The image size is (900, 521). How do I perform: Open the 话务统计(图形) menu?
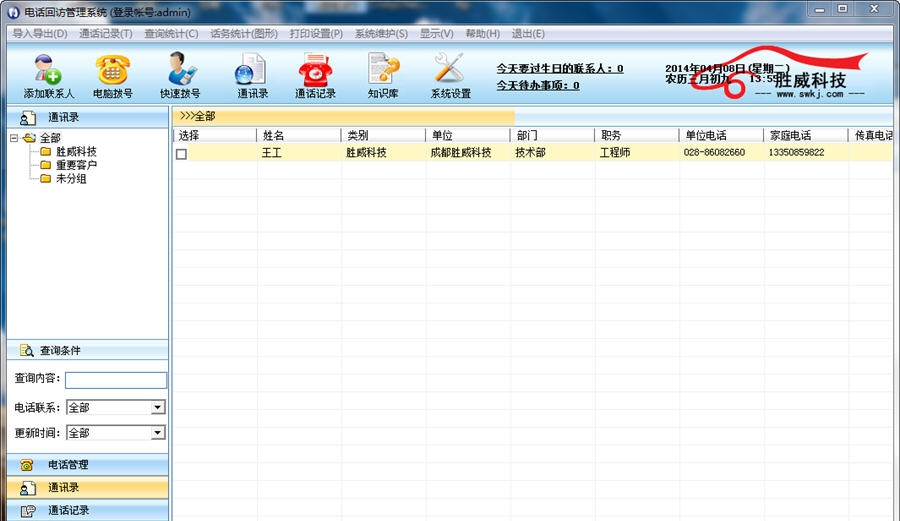243,33
